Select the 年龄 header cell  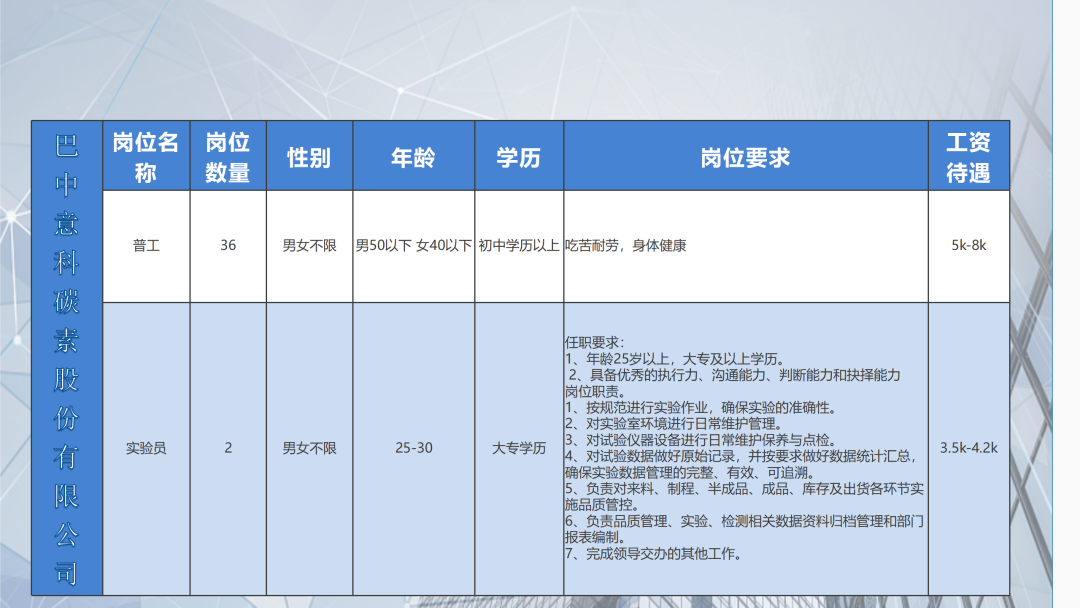pyautogui.click(x=413, y=156)
